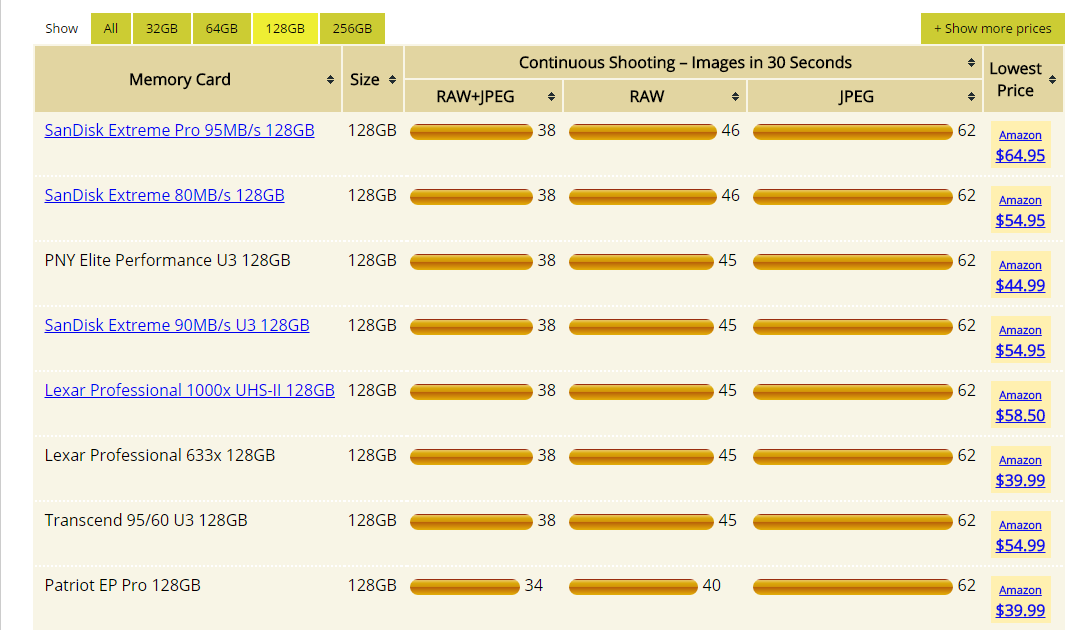Open SanDisk Extreme Pro 95MB/s 128GB link
Screen dimensions: 1081x630
tap(179, 130)
